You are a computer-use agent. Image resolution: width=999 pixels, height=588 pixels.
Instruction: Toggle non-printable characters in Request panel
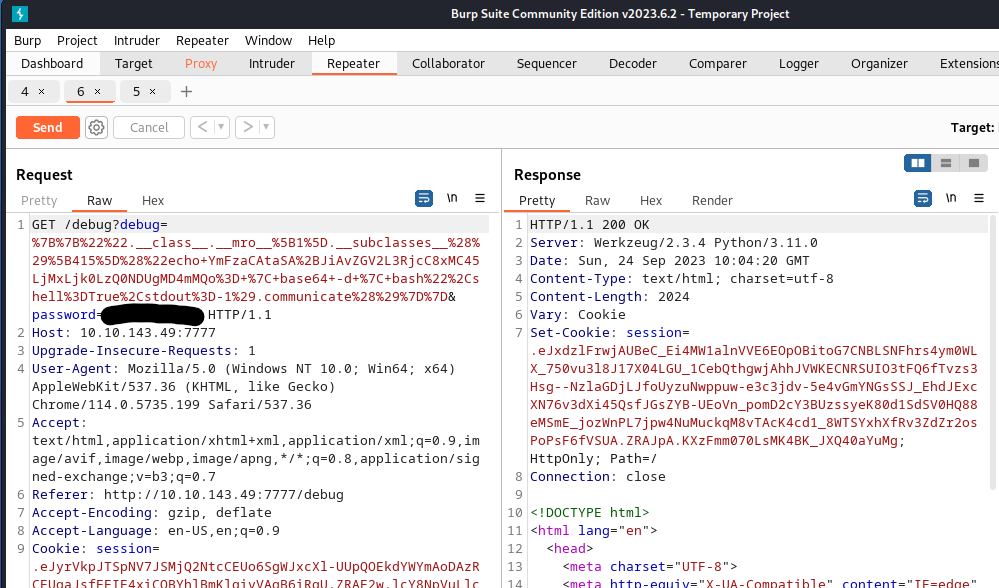[x=452, y=198]
